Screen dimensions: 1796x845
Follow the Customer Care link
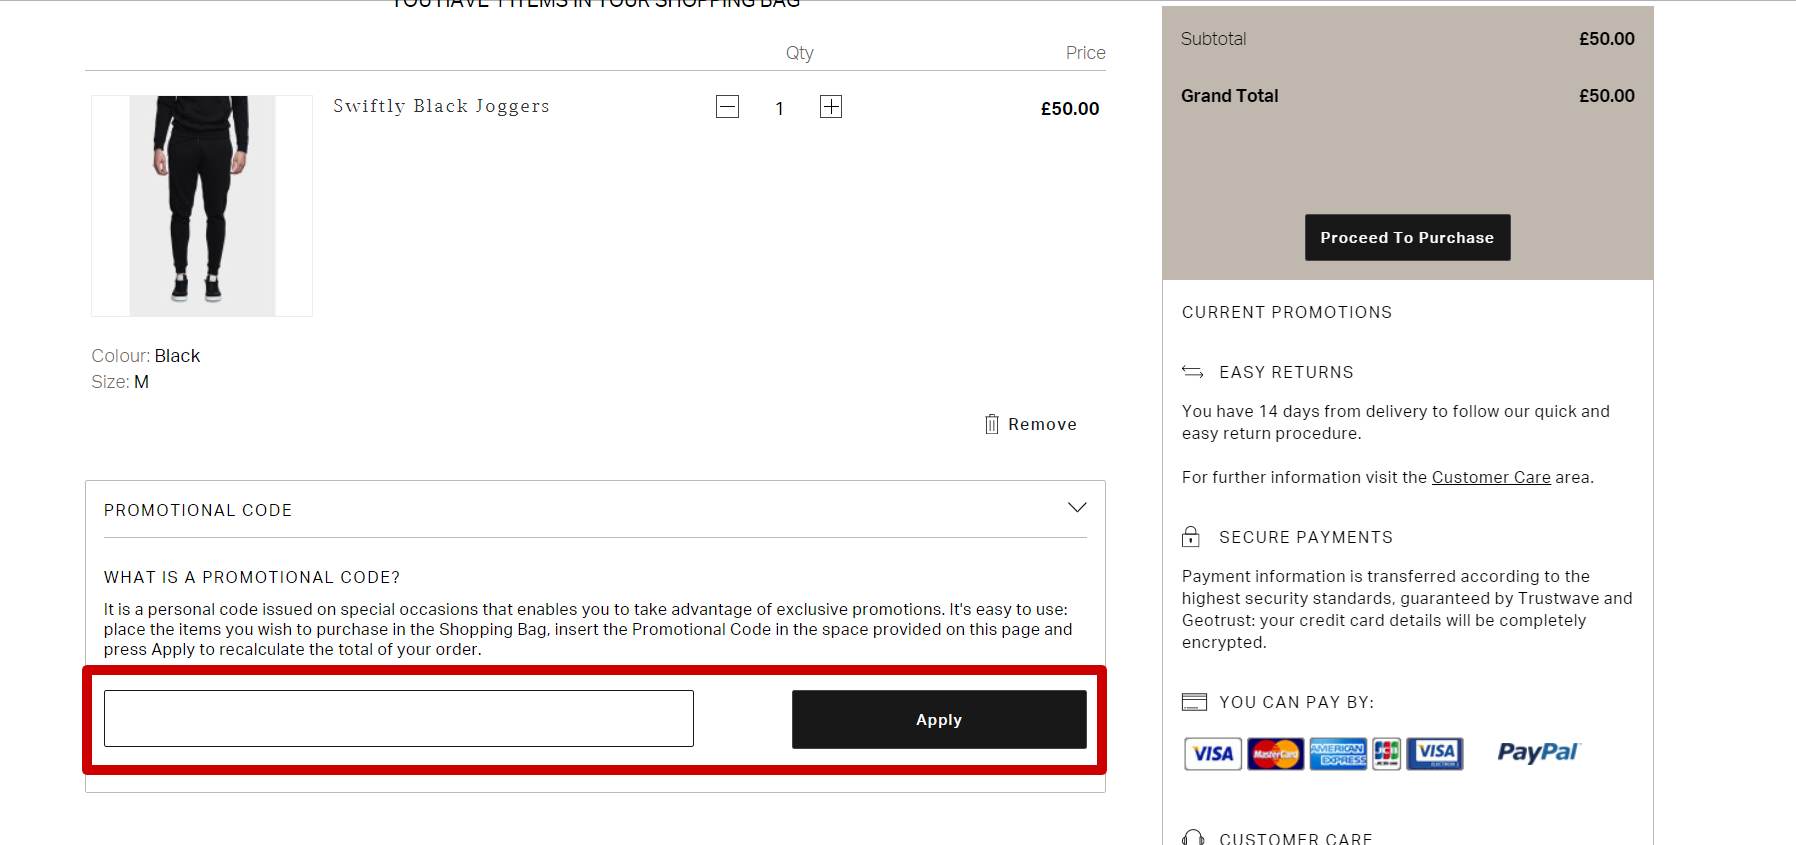point(1490,477)
